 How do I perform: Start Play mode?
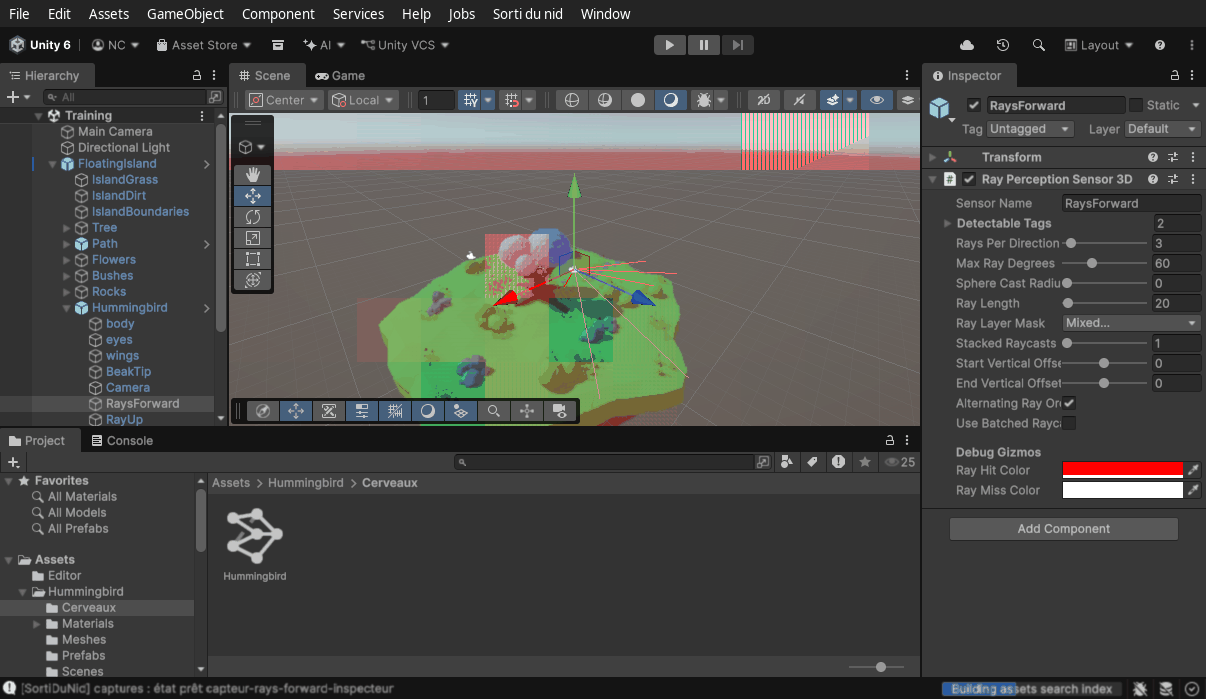[x=670, y=45]
